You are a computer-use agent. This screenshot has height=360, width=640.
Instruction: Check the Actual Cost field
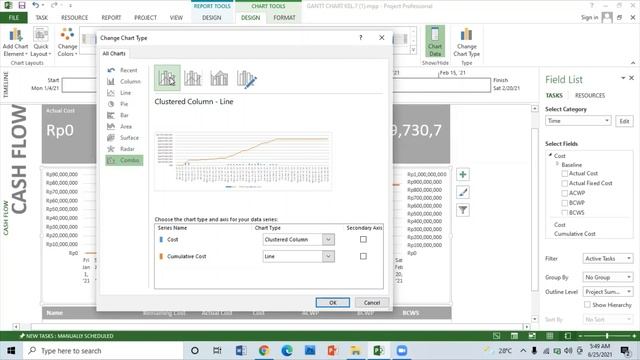coord(564,173)
